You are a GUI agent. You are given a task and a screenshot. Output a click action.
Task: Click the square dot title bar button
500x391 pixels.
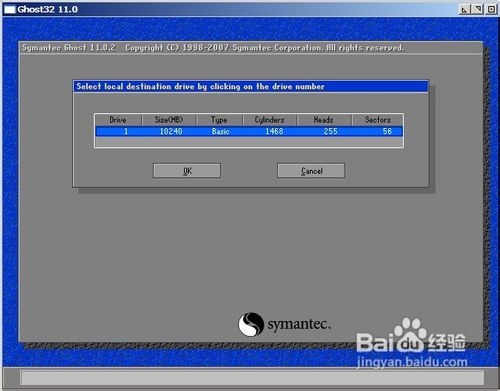click(x=491, y=9)
